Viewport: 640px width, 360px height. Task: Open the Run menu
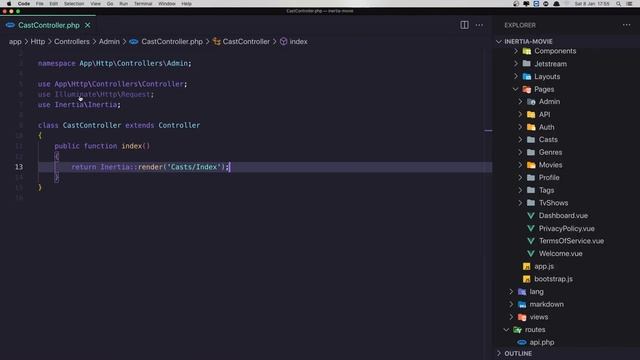(x=124, y=4)
